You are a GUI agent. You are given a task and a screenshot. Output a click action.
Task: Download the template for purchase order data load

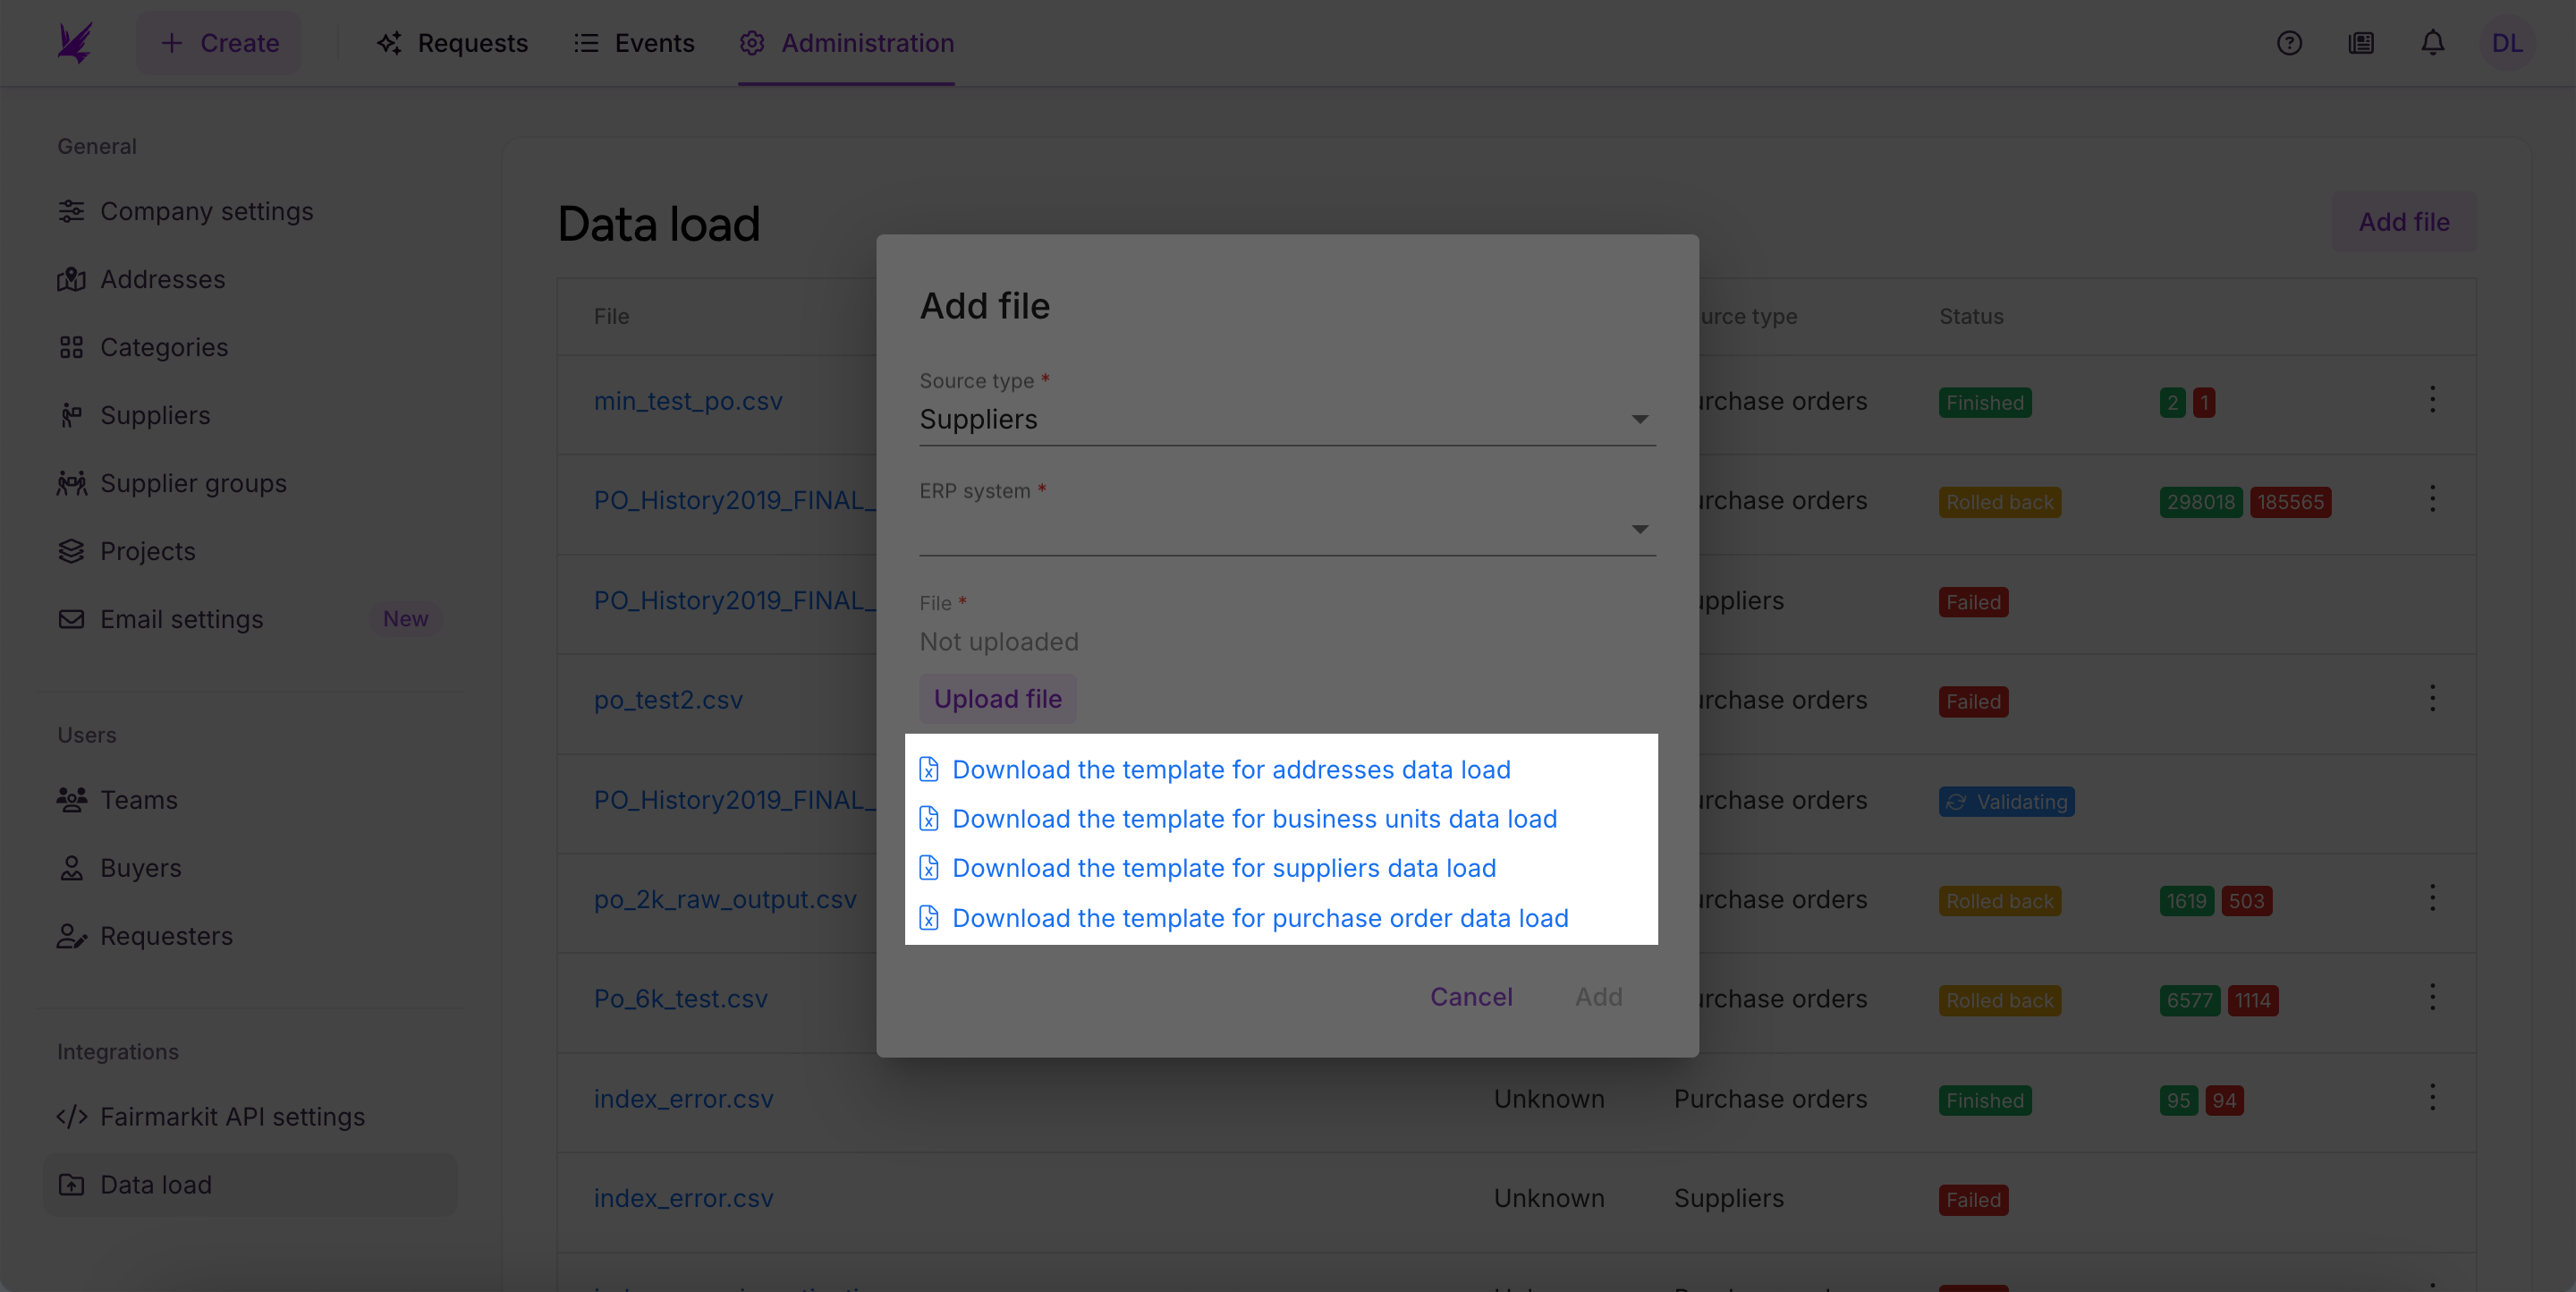[x=1260, y=917]
